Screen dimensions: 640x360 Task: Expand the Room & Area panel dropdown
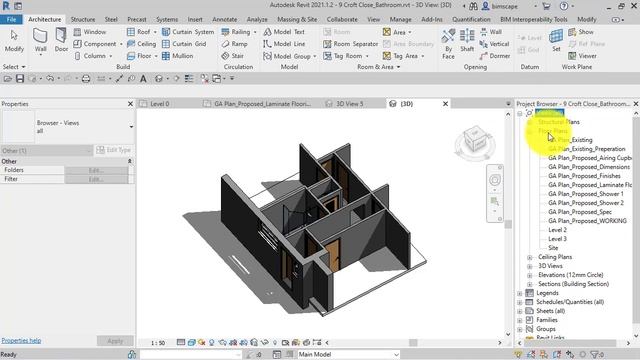399,67
